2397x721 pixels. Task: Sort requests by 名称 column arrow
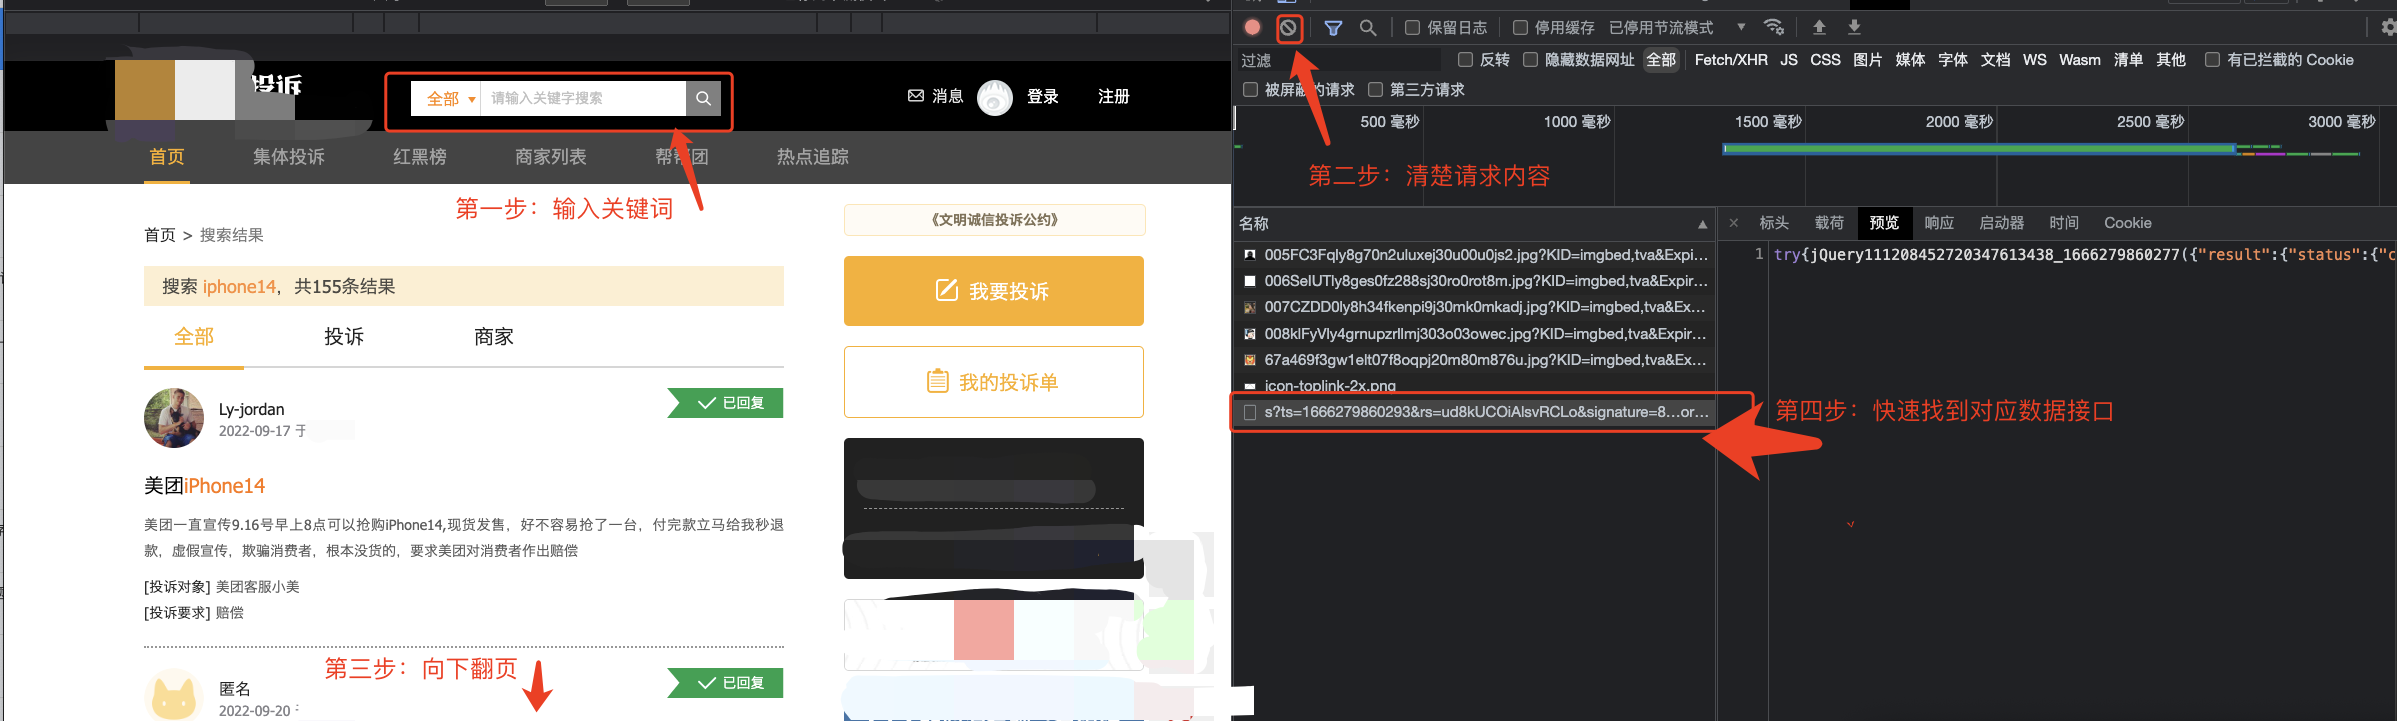pyautogui.click(x=1702, y=224)
